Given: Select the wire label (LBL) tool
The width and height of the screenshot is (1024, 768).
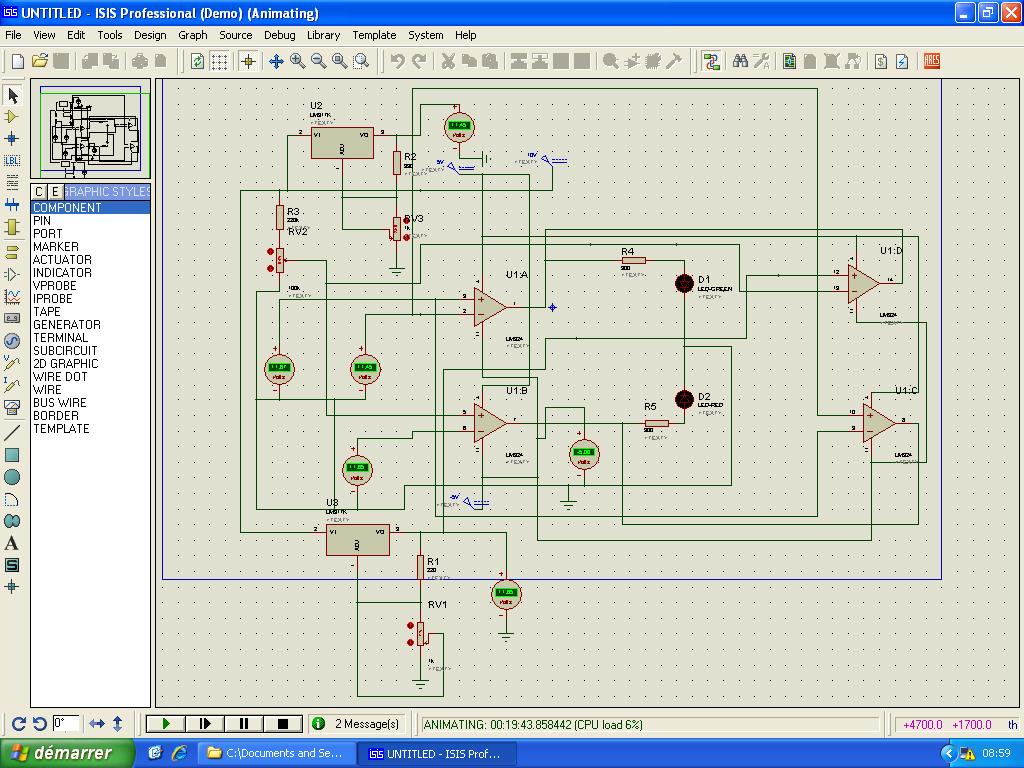Looking at the screenshot, I should point(12,160).
